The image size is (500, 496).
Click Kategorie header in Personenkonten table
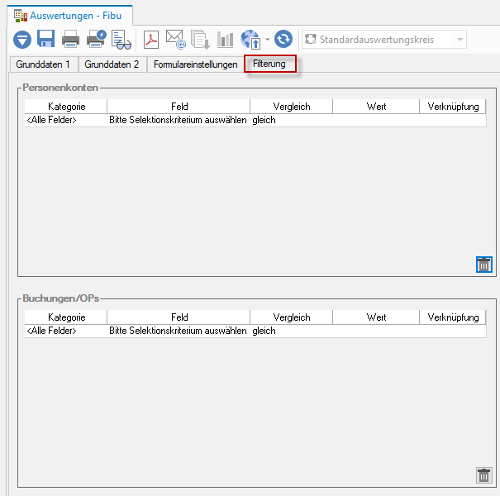tap(66, 106)
